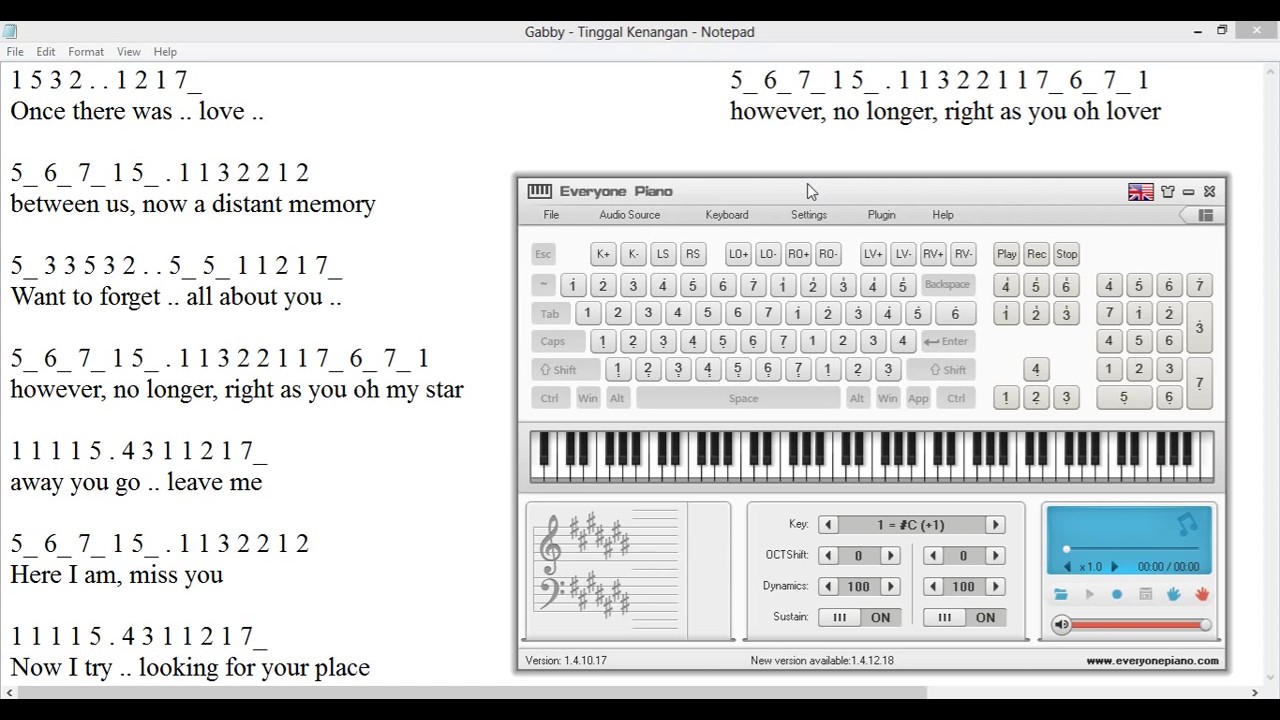The height and width of the screenshot is (720, 1280).
Task: Click the on-screen piano keyboard
Action: click(872, 456)
